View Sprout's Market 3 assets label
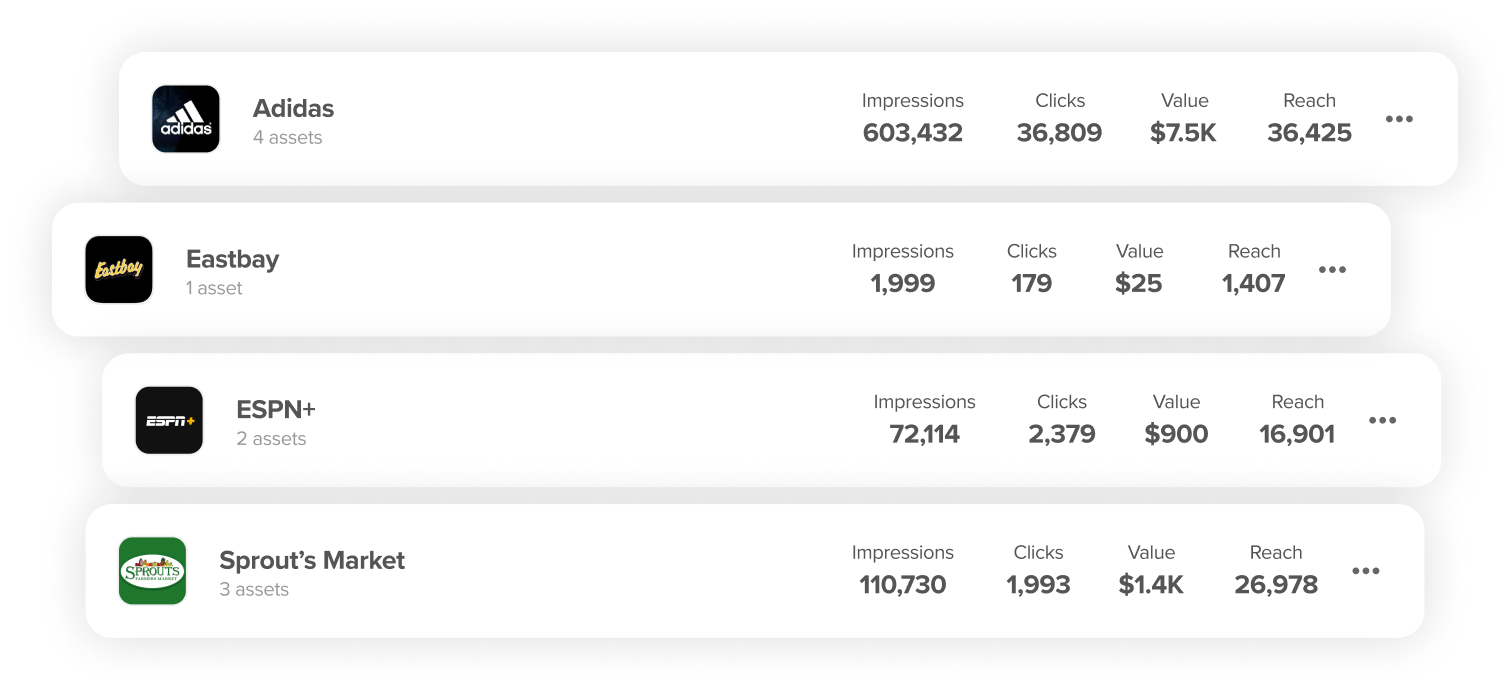Screen dimensions: 1508x688 pos(254,590)
